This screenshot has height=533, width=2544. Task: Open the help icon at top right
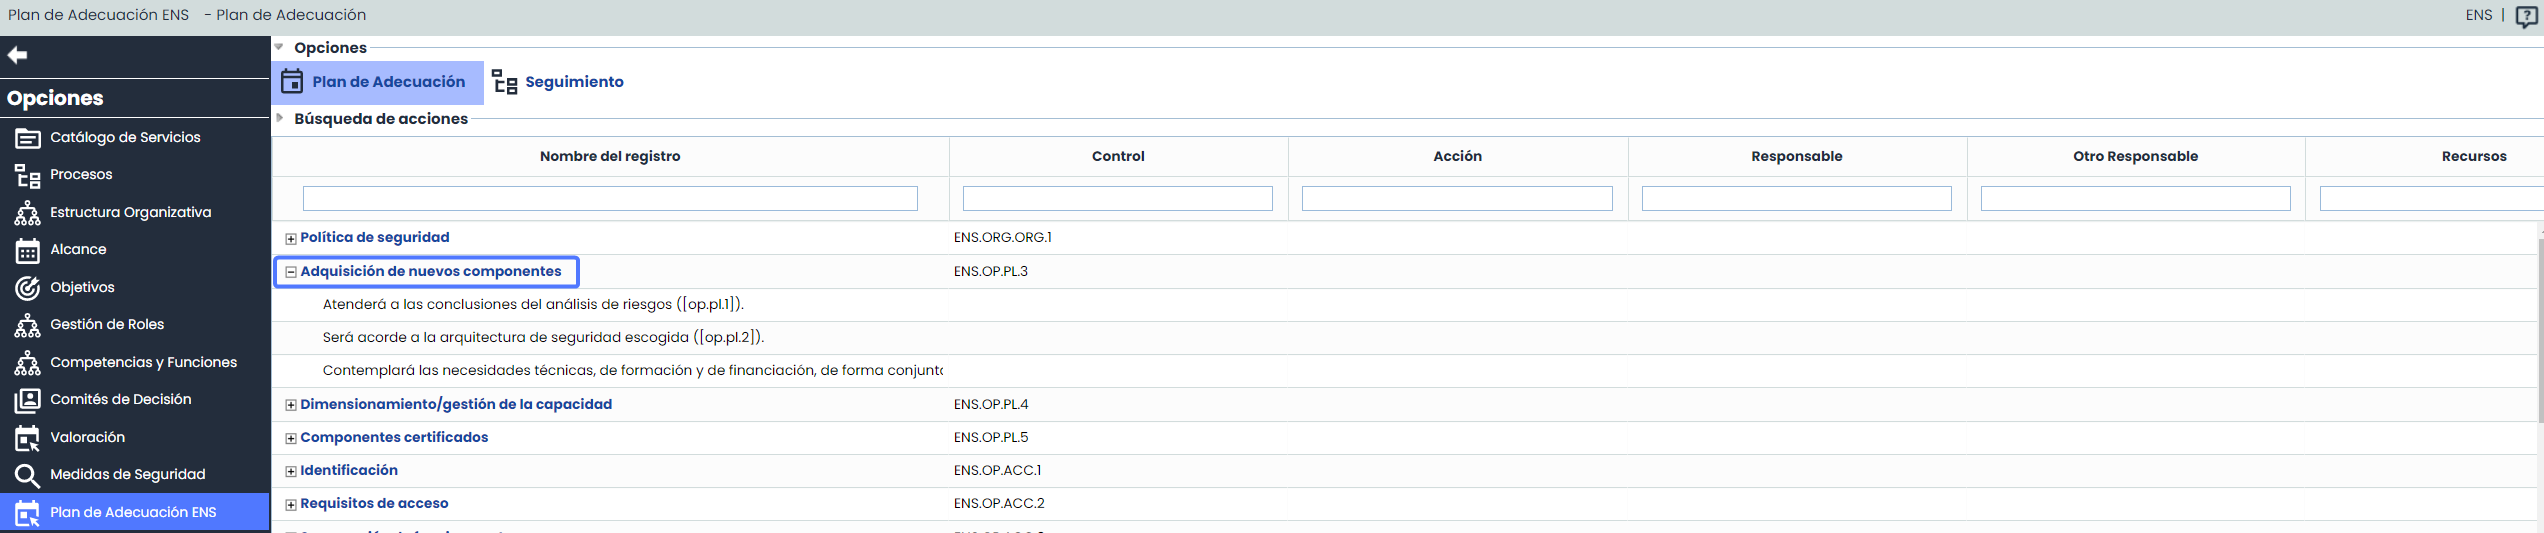pyautogui.click(x=2526, y=17)
